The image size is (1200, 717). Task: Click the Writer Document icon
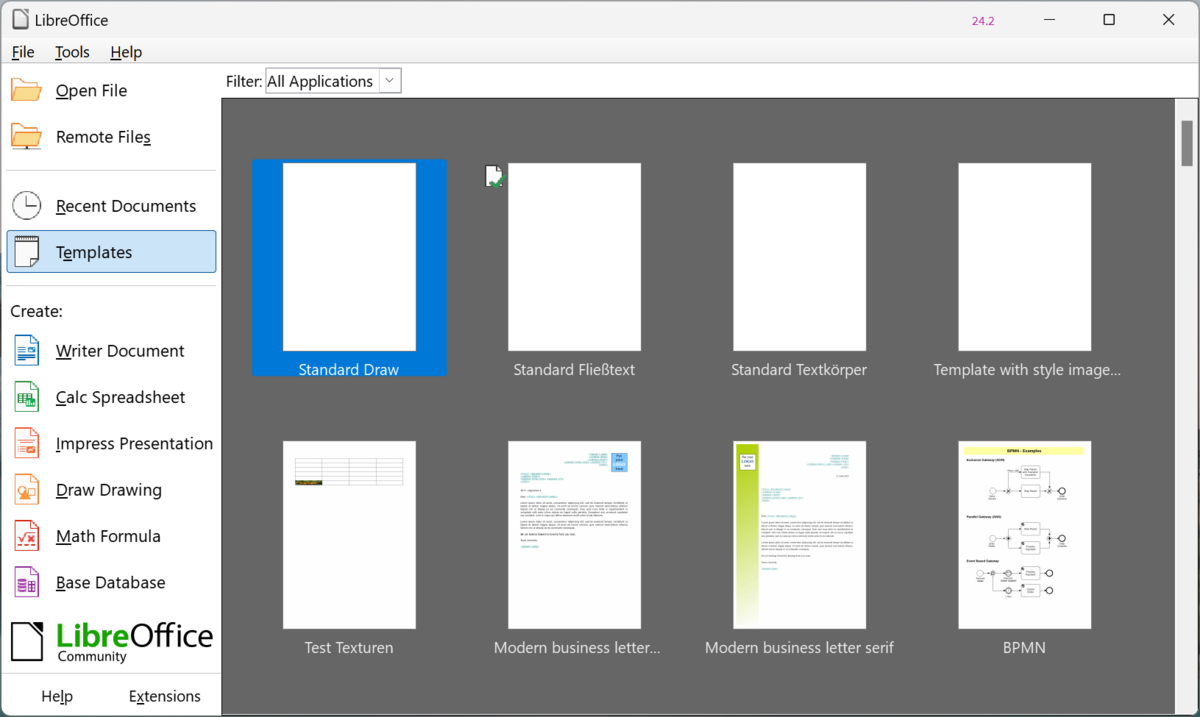[x=26, y=351]
